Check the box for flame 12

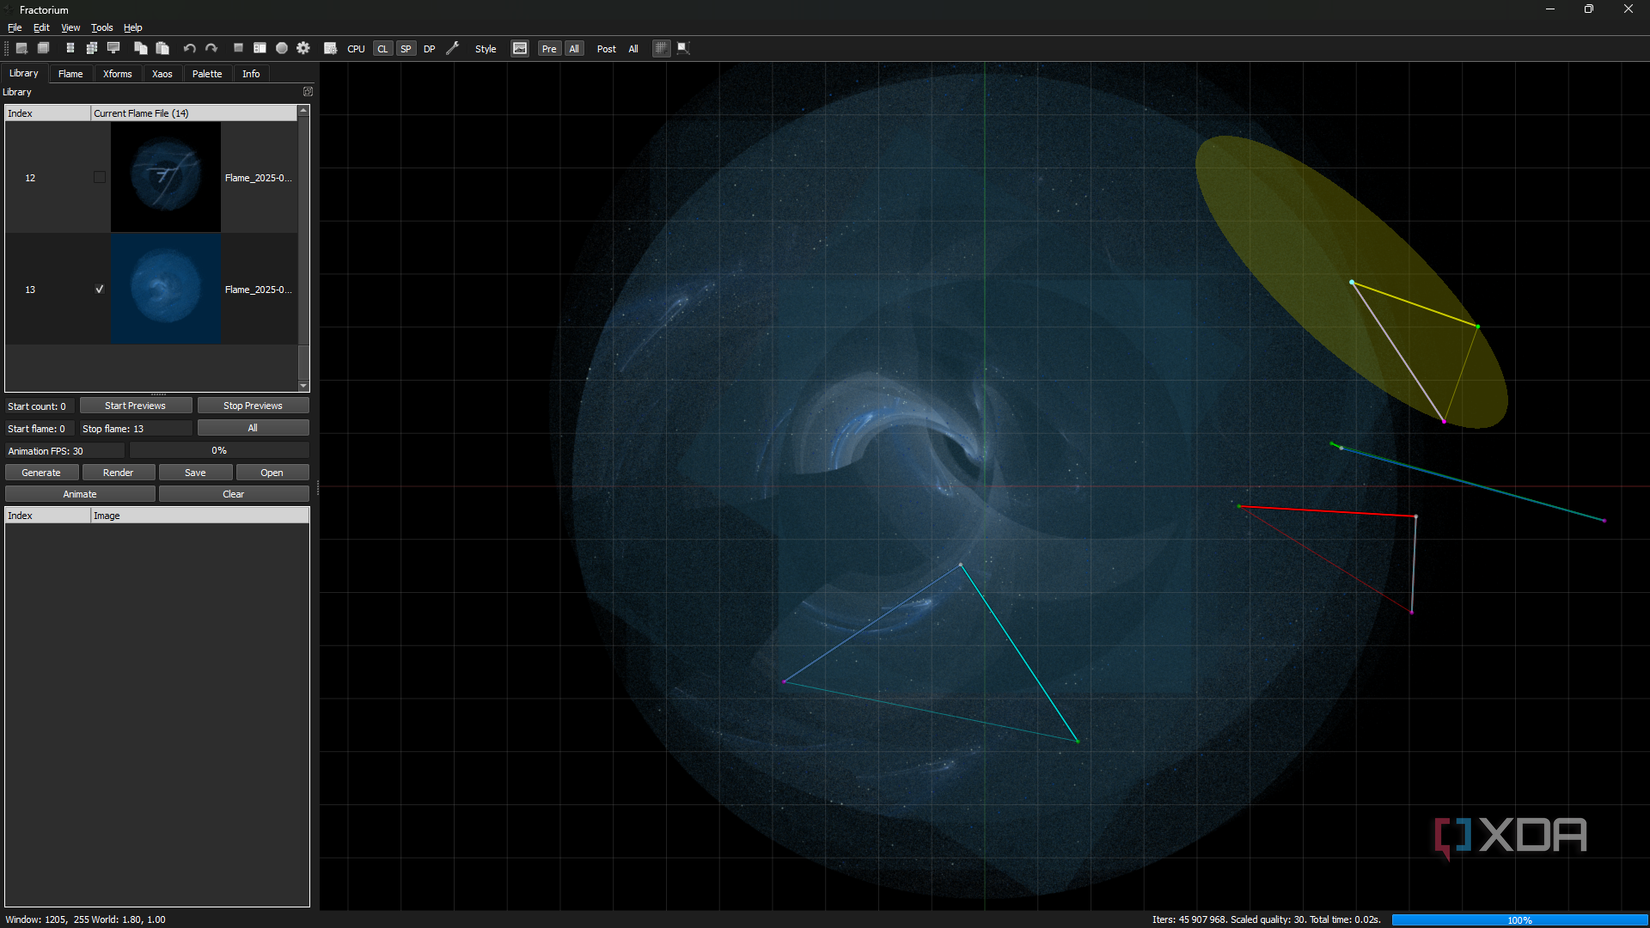pos(99,177)
